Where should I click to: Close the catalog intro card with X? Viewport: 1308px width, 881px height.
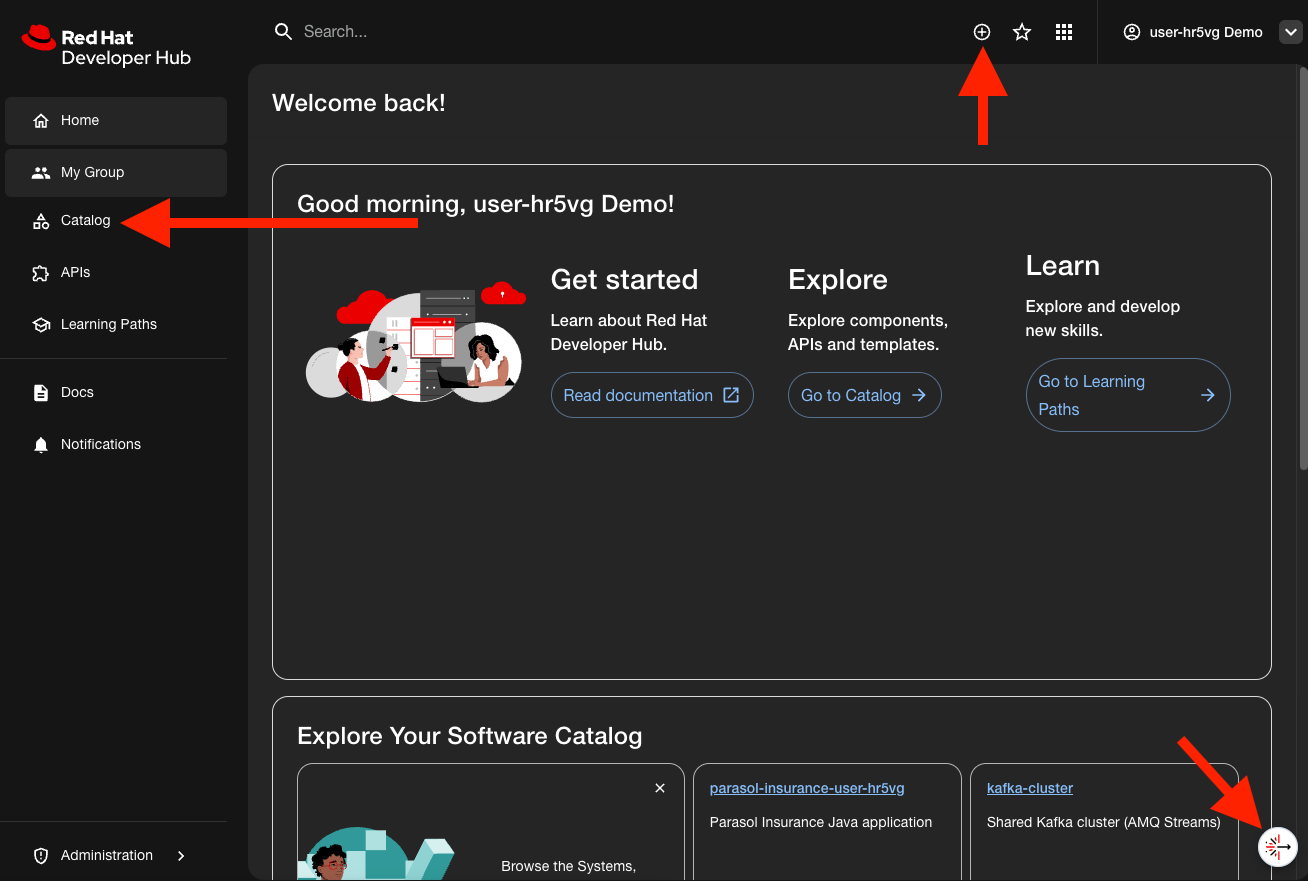pos(660,788)
